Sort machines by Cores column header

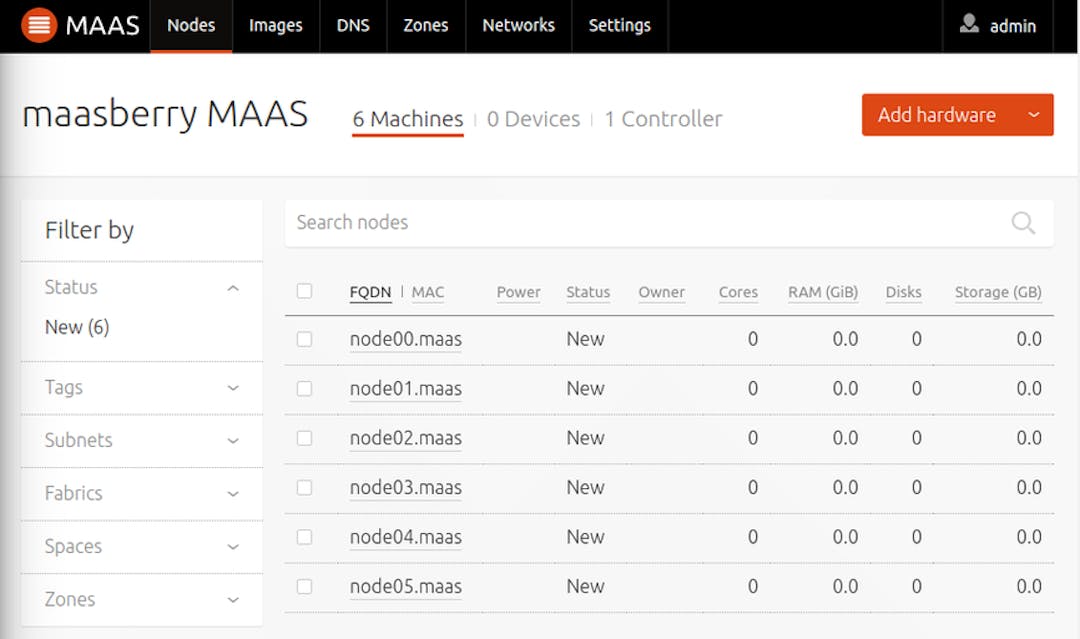738,292
